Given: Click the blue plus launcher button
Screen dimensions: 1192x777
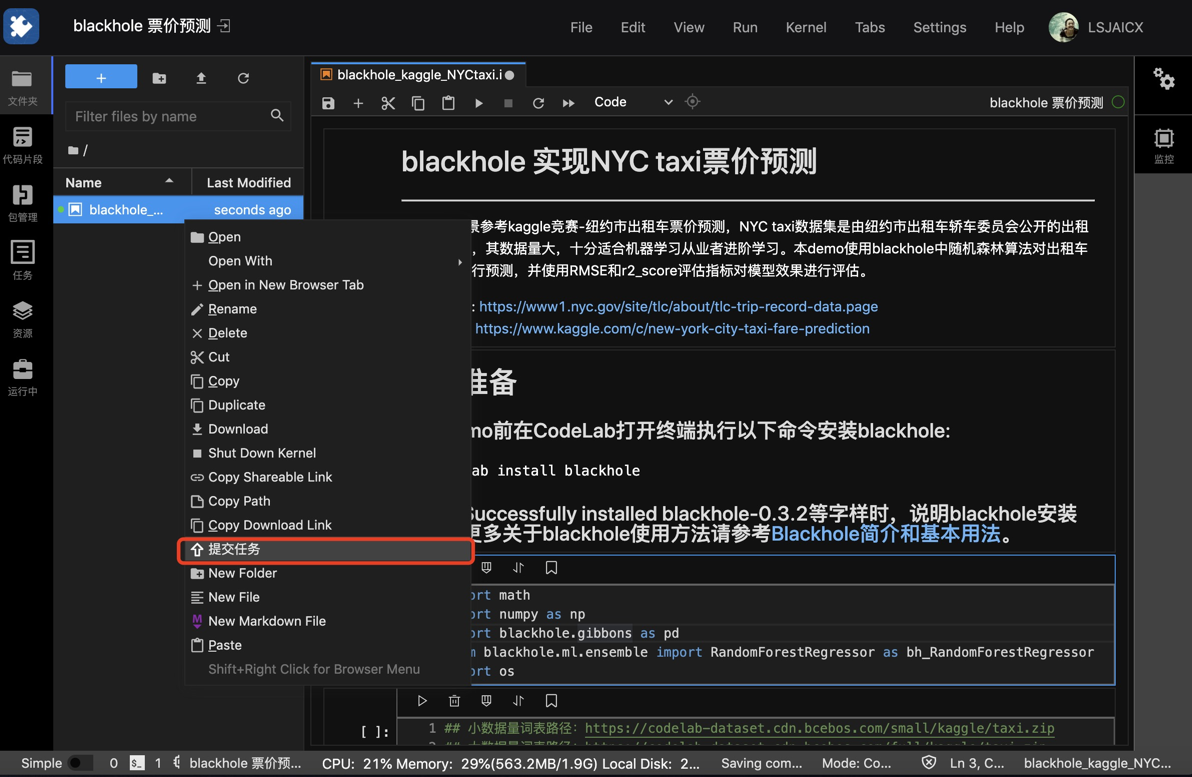Looking at the screenshot, I should (101, 77).
